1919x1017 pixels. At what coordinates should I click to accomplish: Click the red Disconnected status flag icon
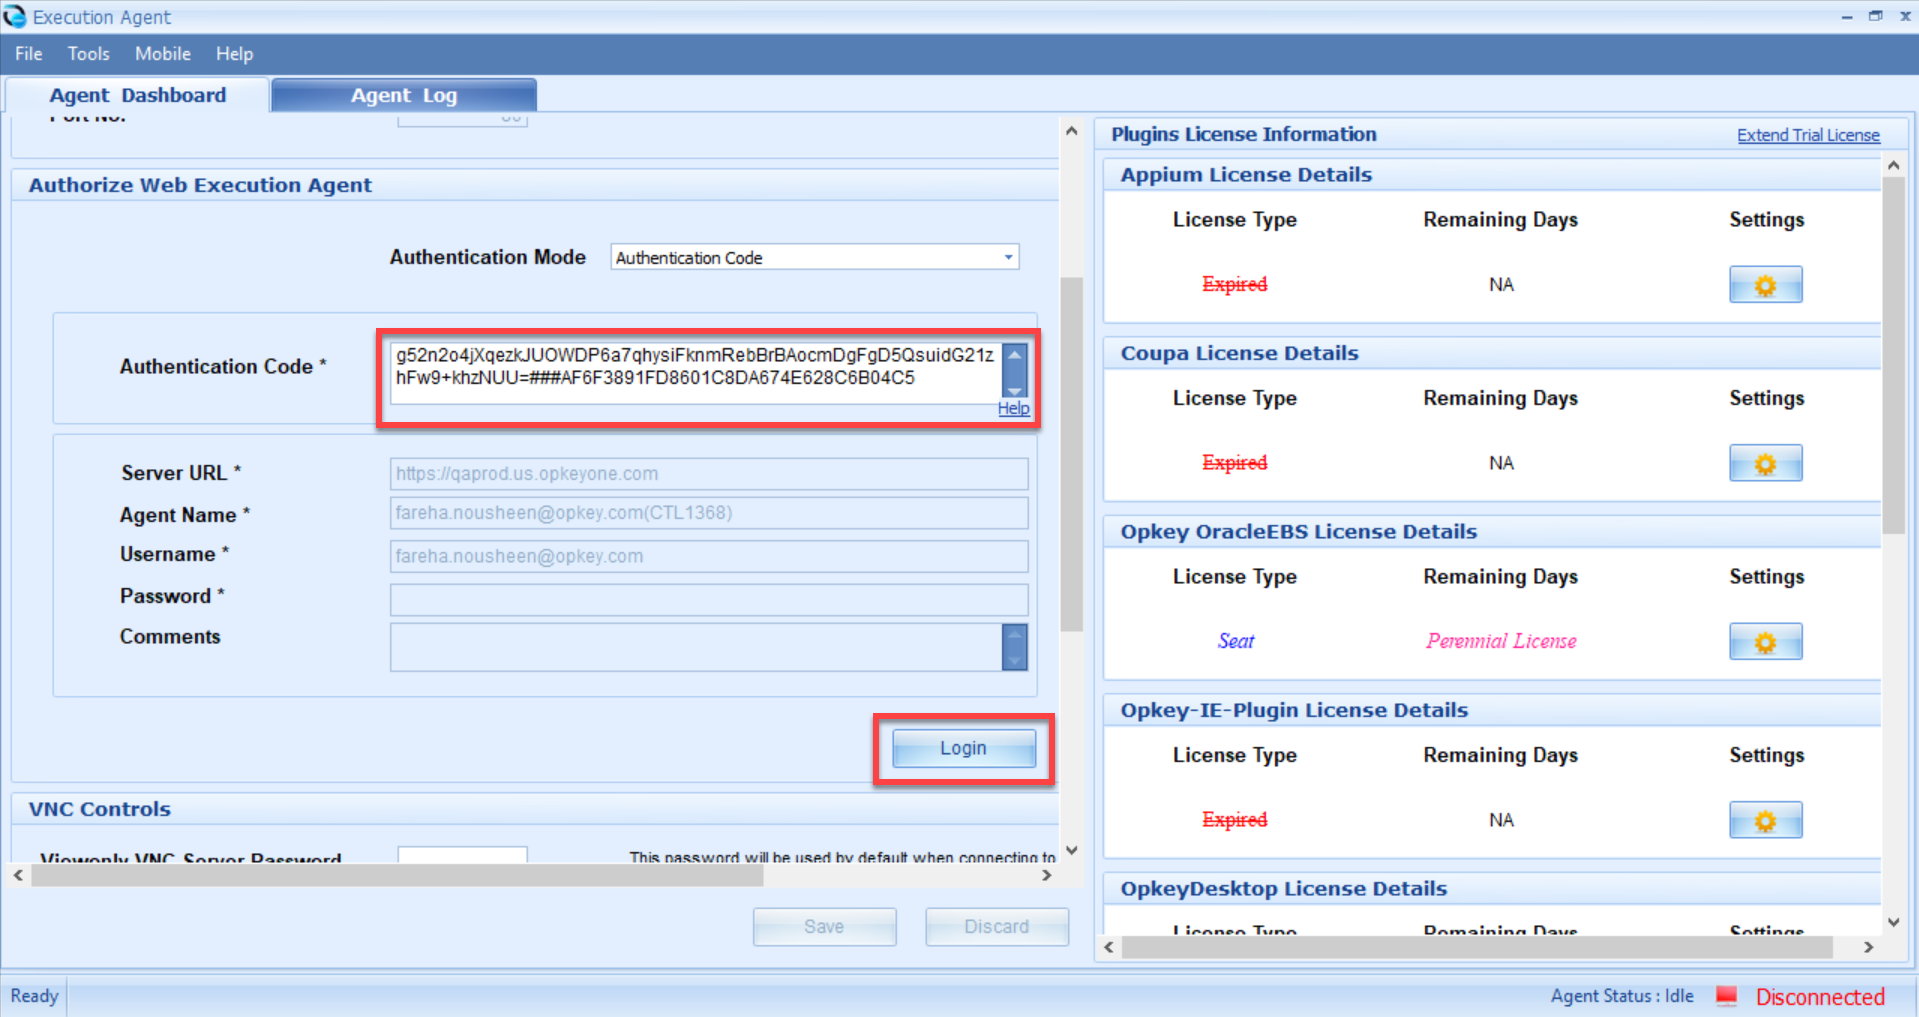pos(1727,996)
